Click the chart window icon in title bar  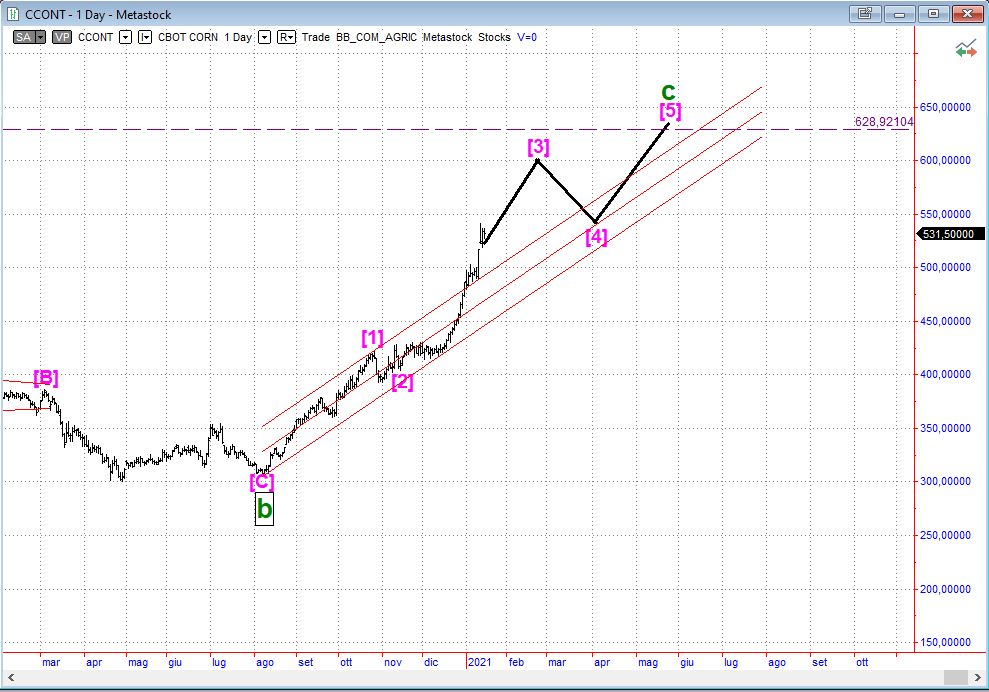pyautogui.click(x=12, y=14)
